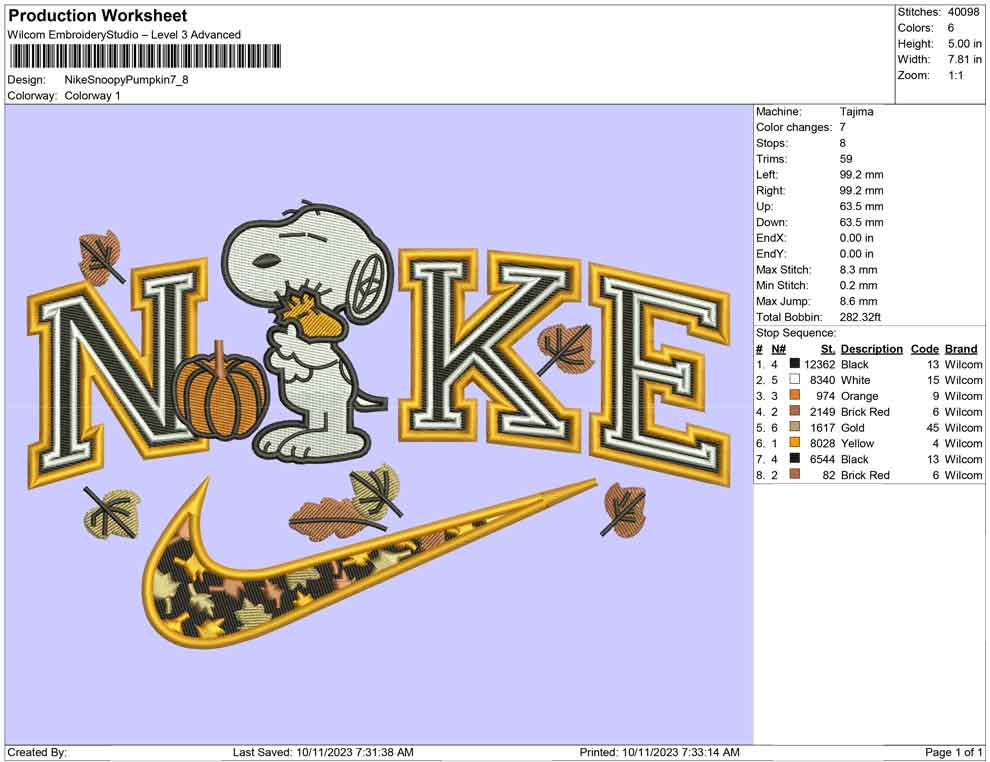Click the Stops value '8'
The width and height of the screenshot is (990, 762).
843,143
